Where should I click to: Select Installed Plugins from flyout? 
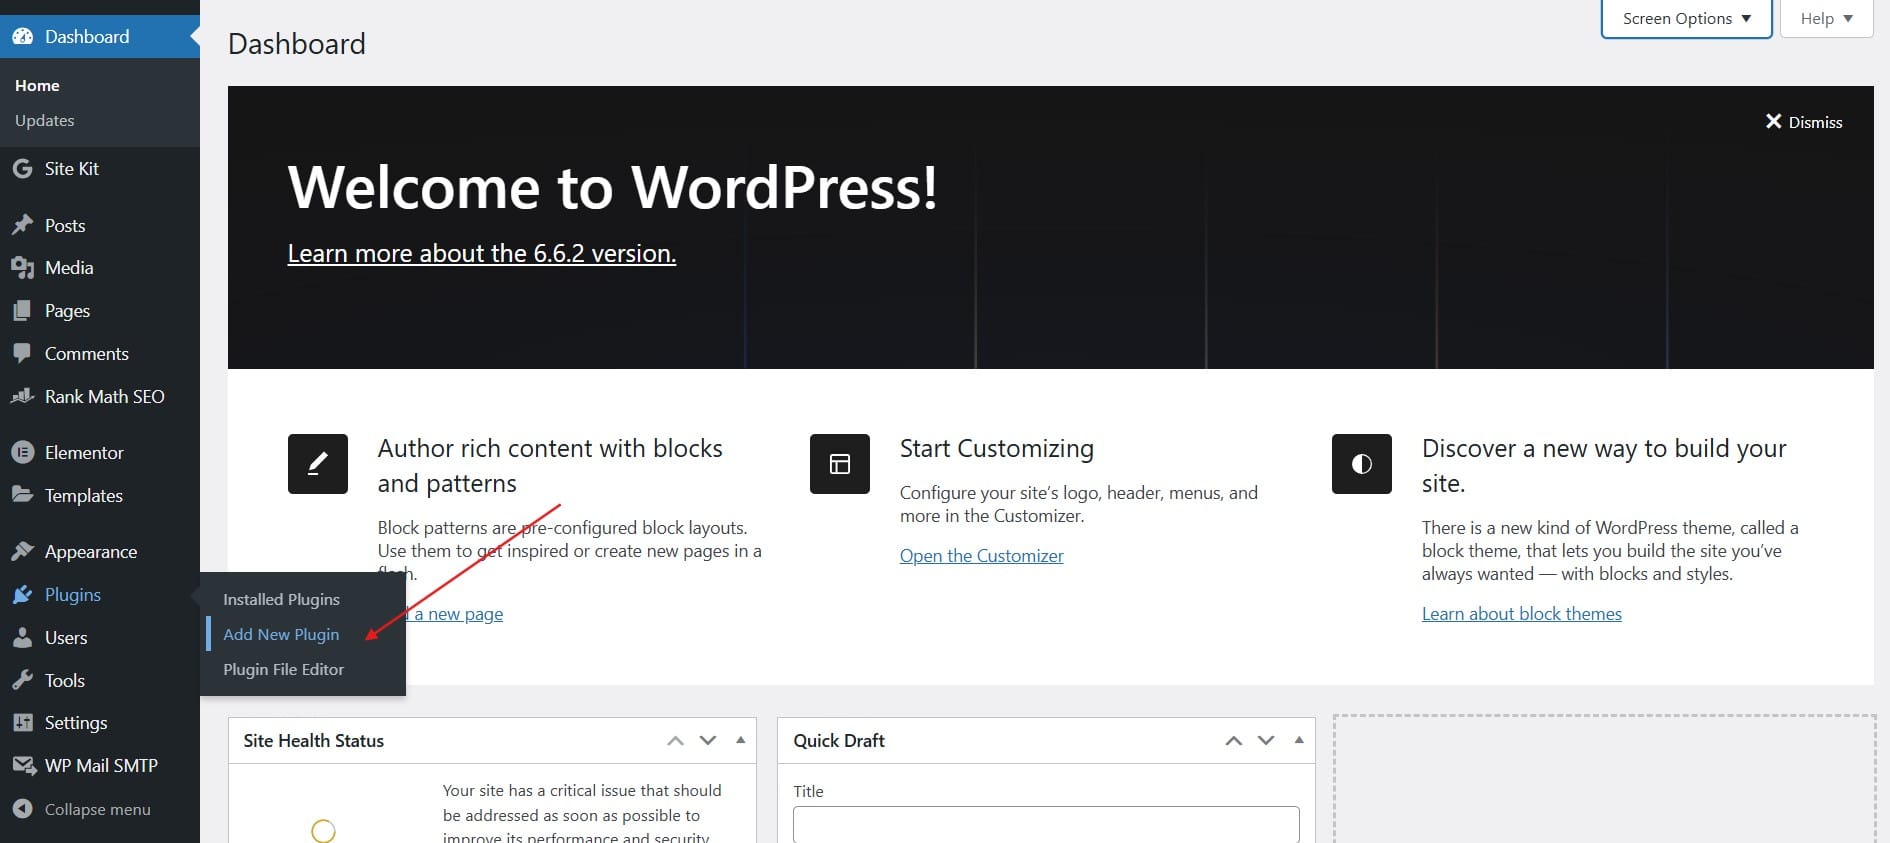pos(281,600)
